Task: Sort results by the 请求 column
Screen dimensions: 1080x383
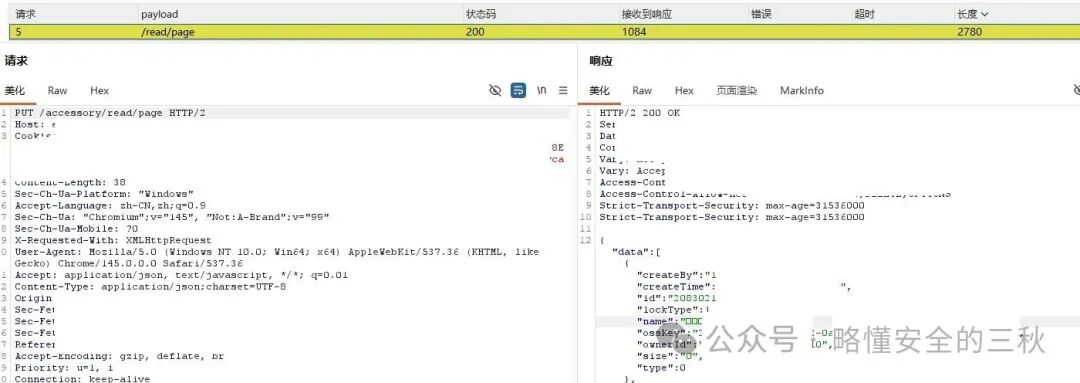Action: tap(25, 14)
